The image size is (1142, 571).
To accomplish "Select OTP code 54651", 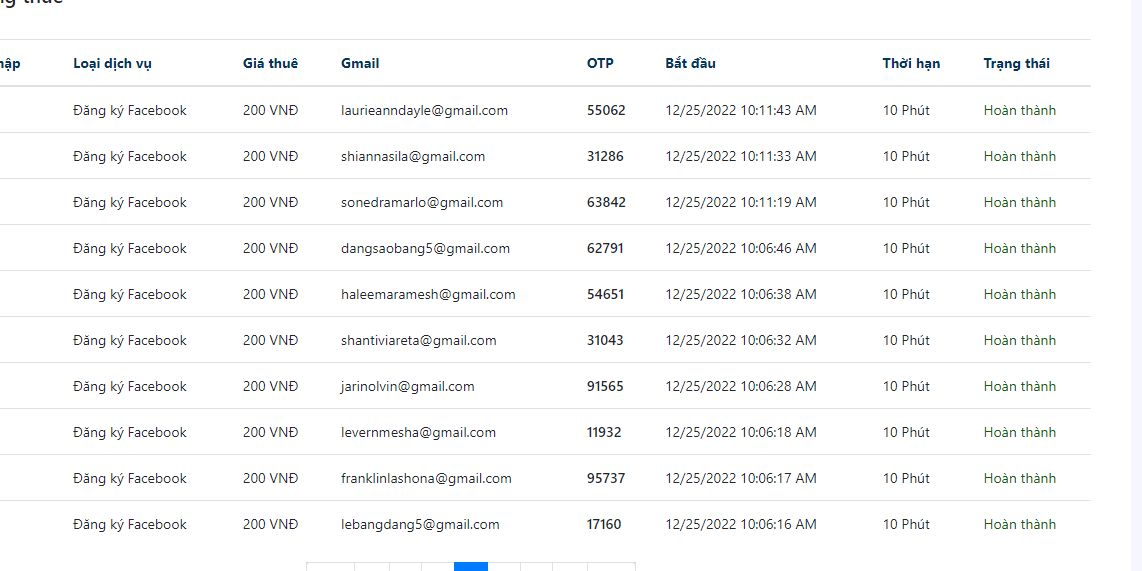I will [x=605, y=294].
